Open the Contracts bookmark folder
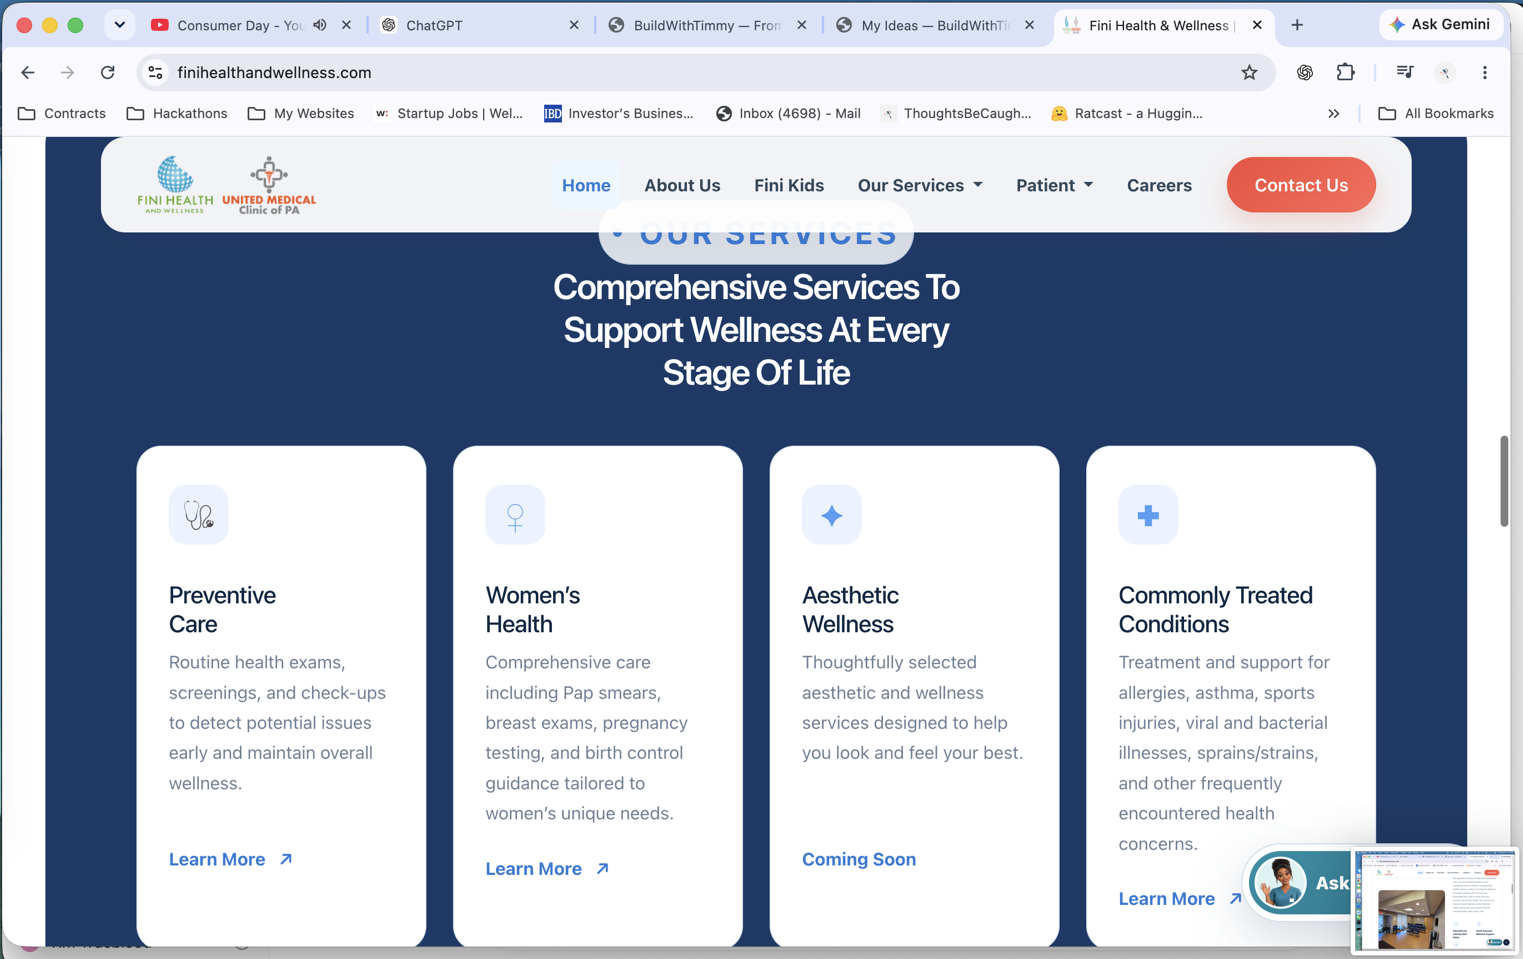Screen dimensions: 1523x959 point(62,113)
